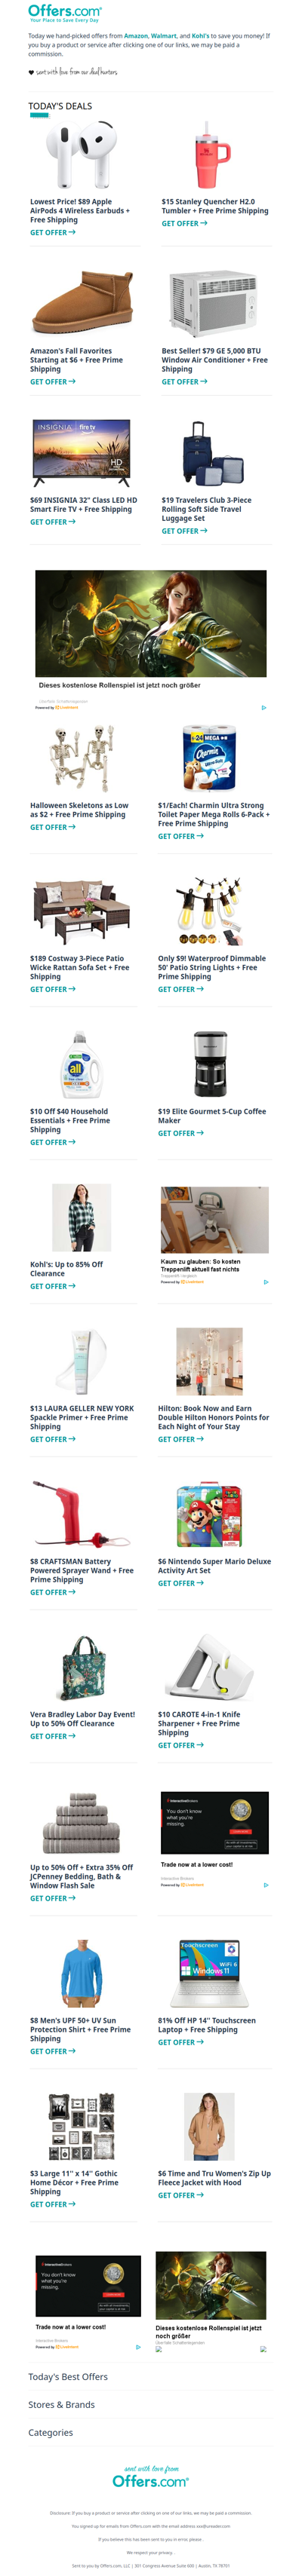
Task: Open the Stanley Quencher tumbler image
Action: point(213,156)
